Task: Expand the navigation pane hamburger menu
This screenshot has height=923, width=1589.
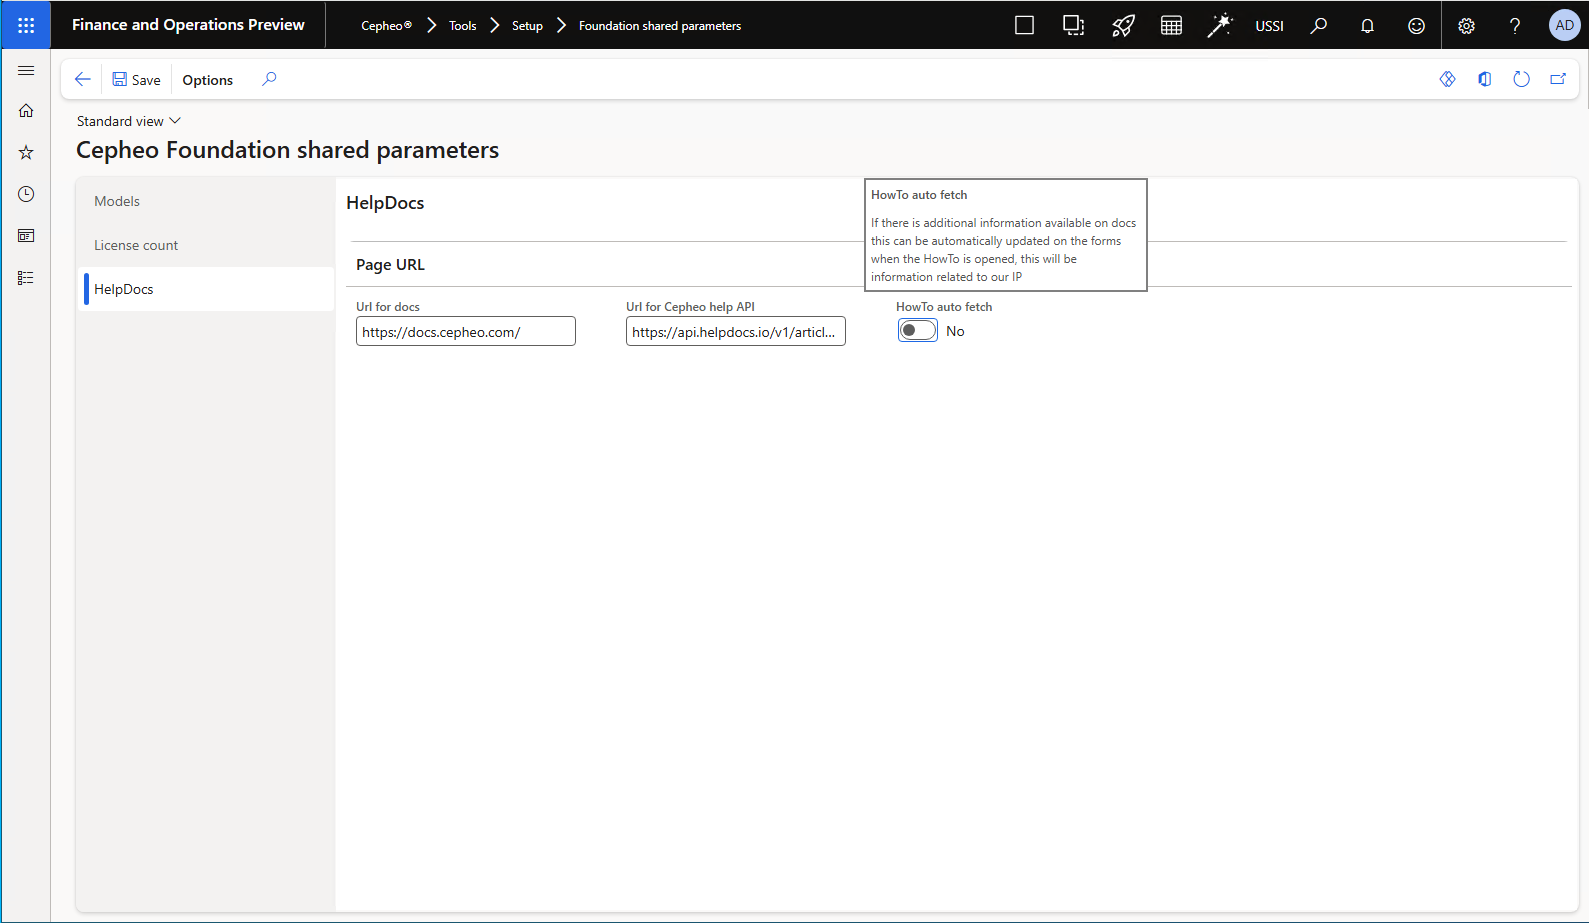Action: pyautogui.click(x=26, y=71)
